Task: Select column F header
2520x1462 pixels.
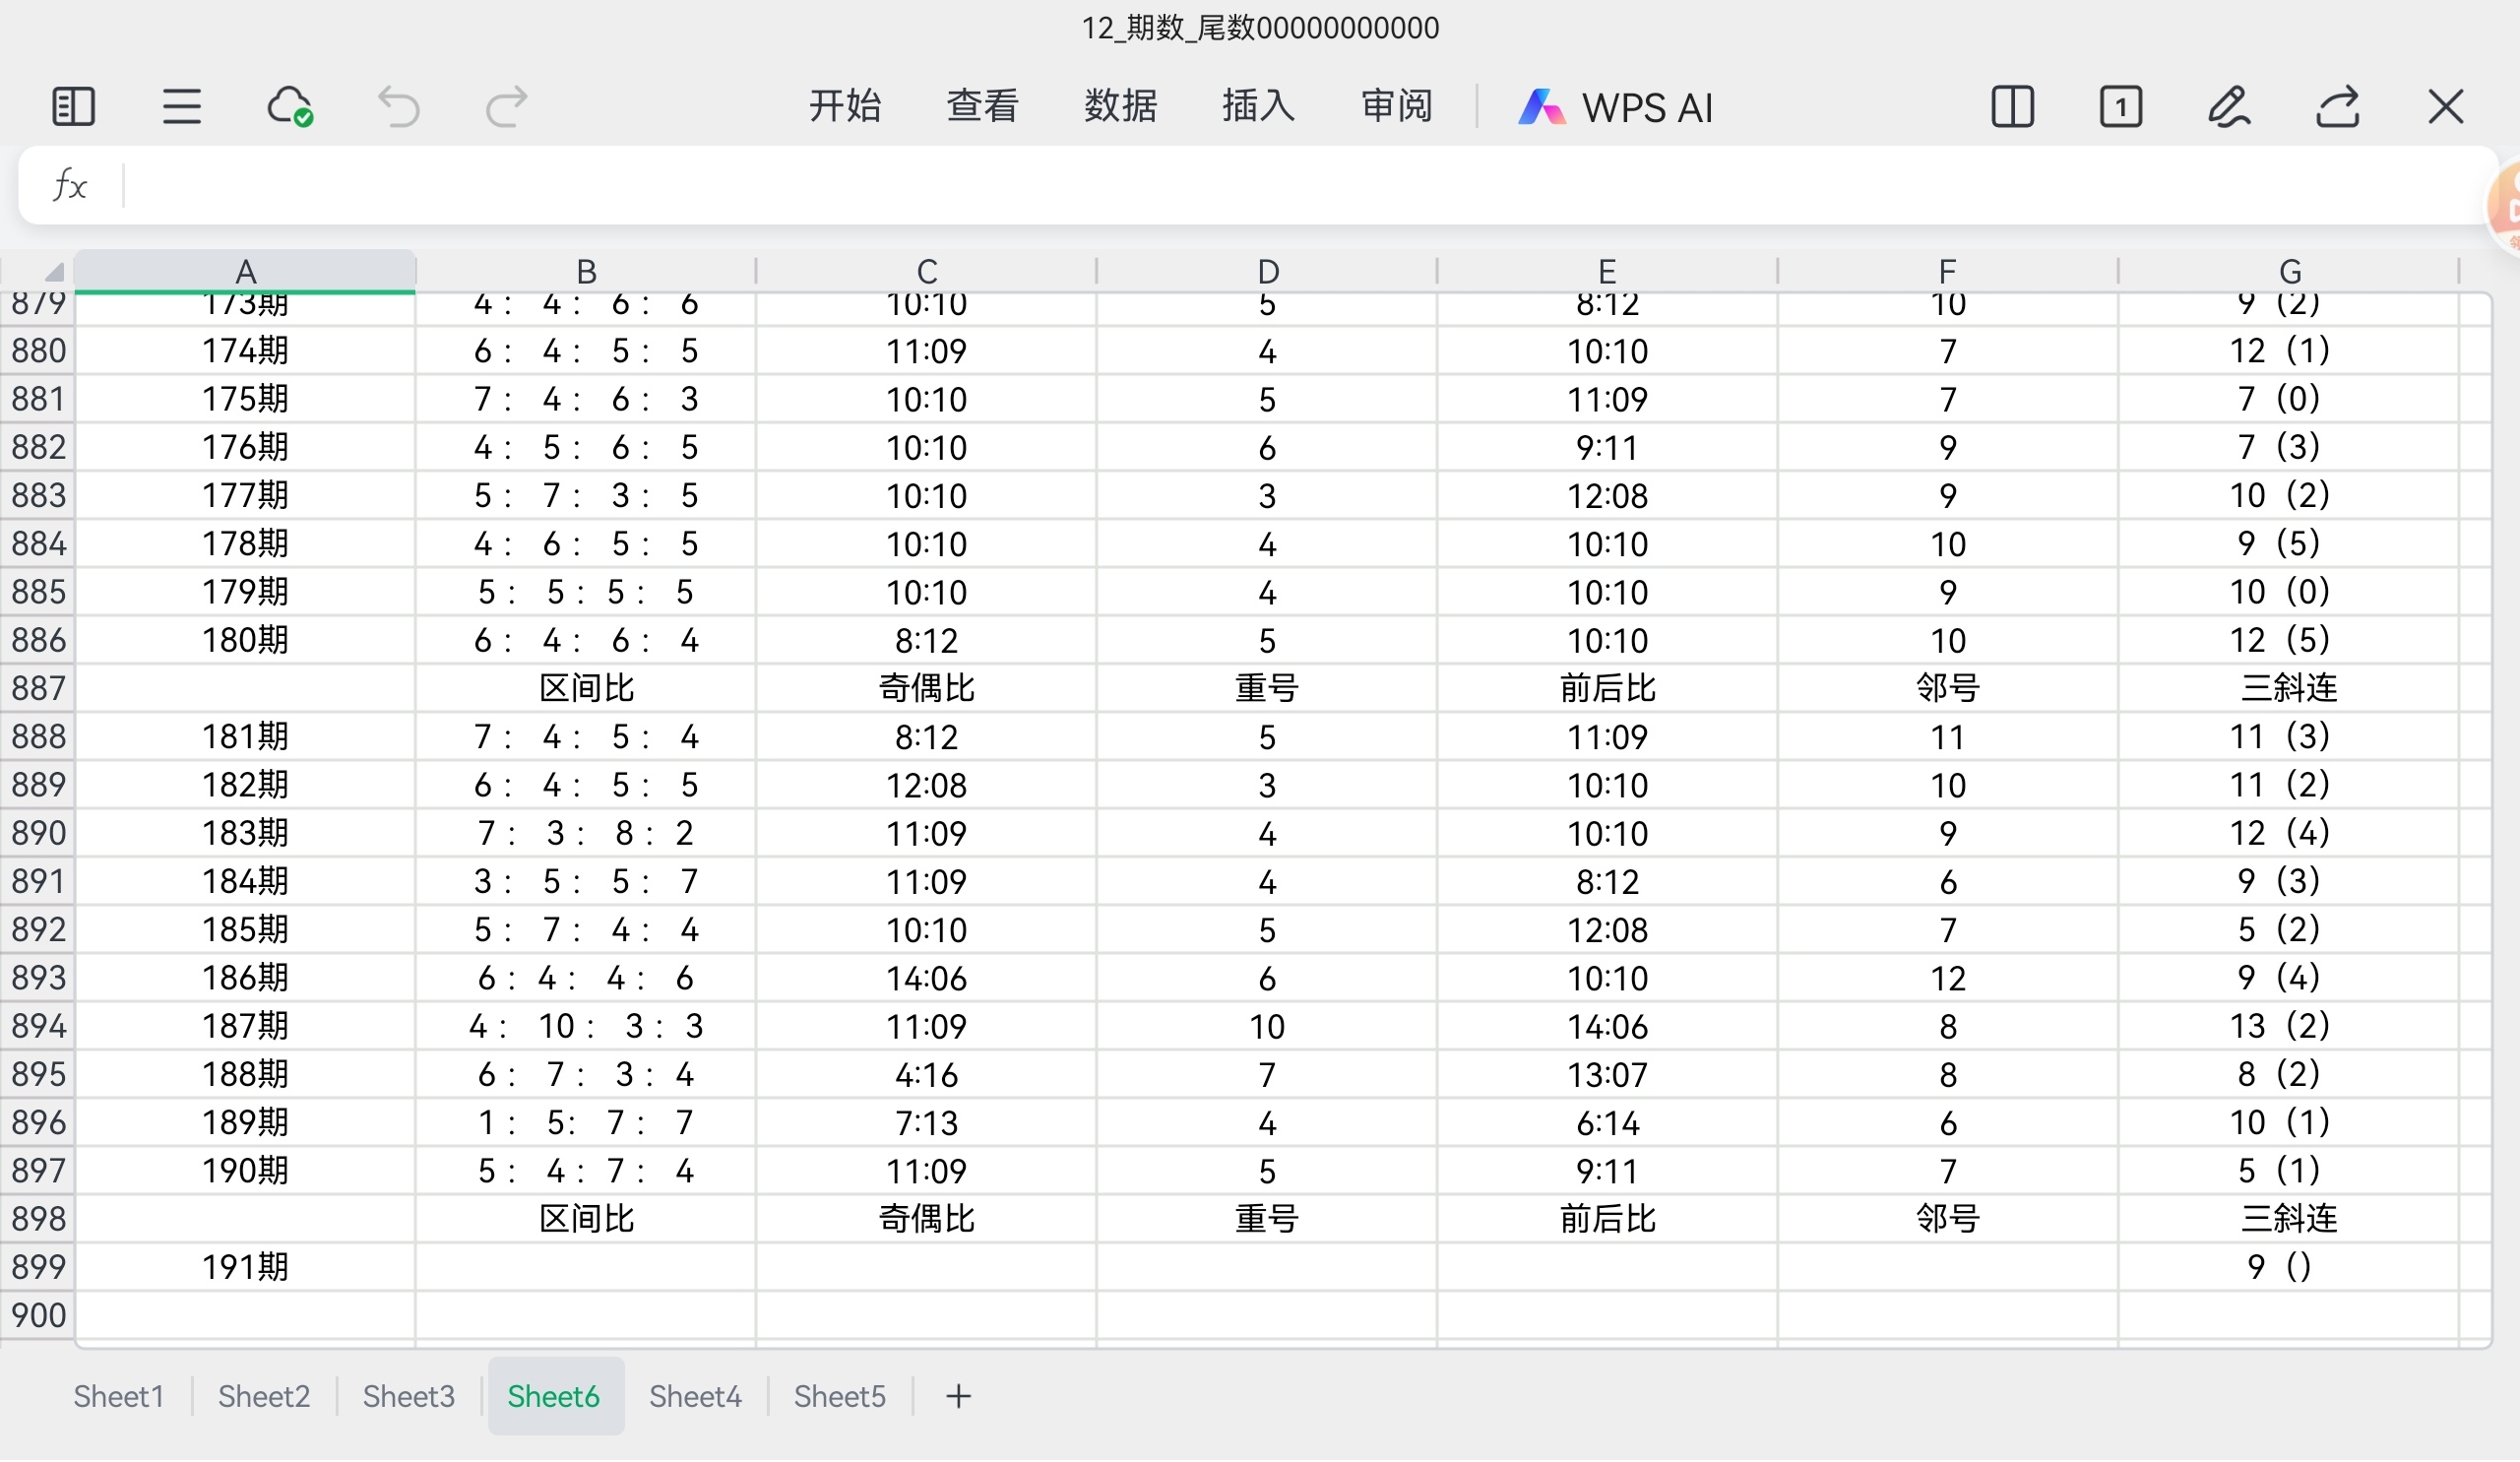Action: pos(1948,271)
